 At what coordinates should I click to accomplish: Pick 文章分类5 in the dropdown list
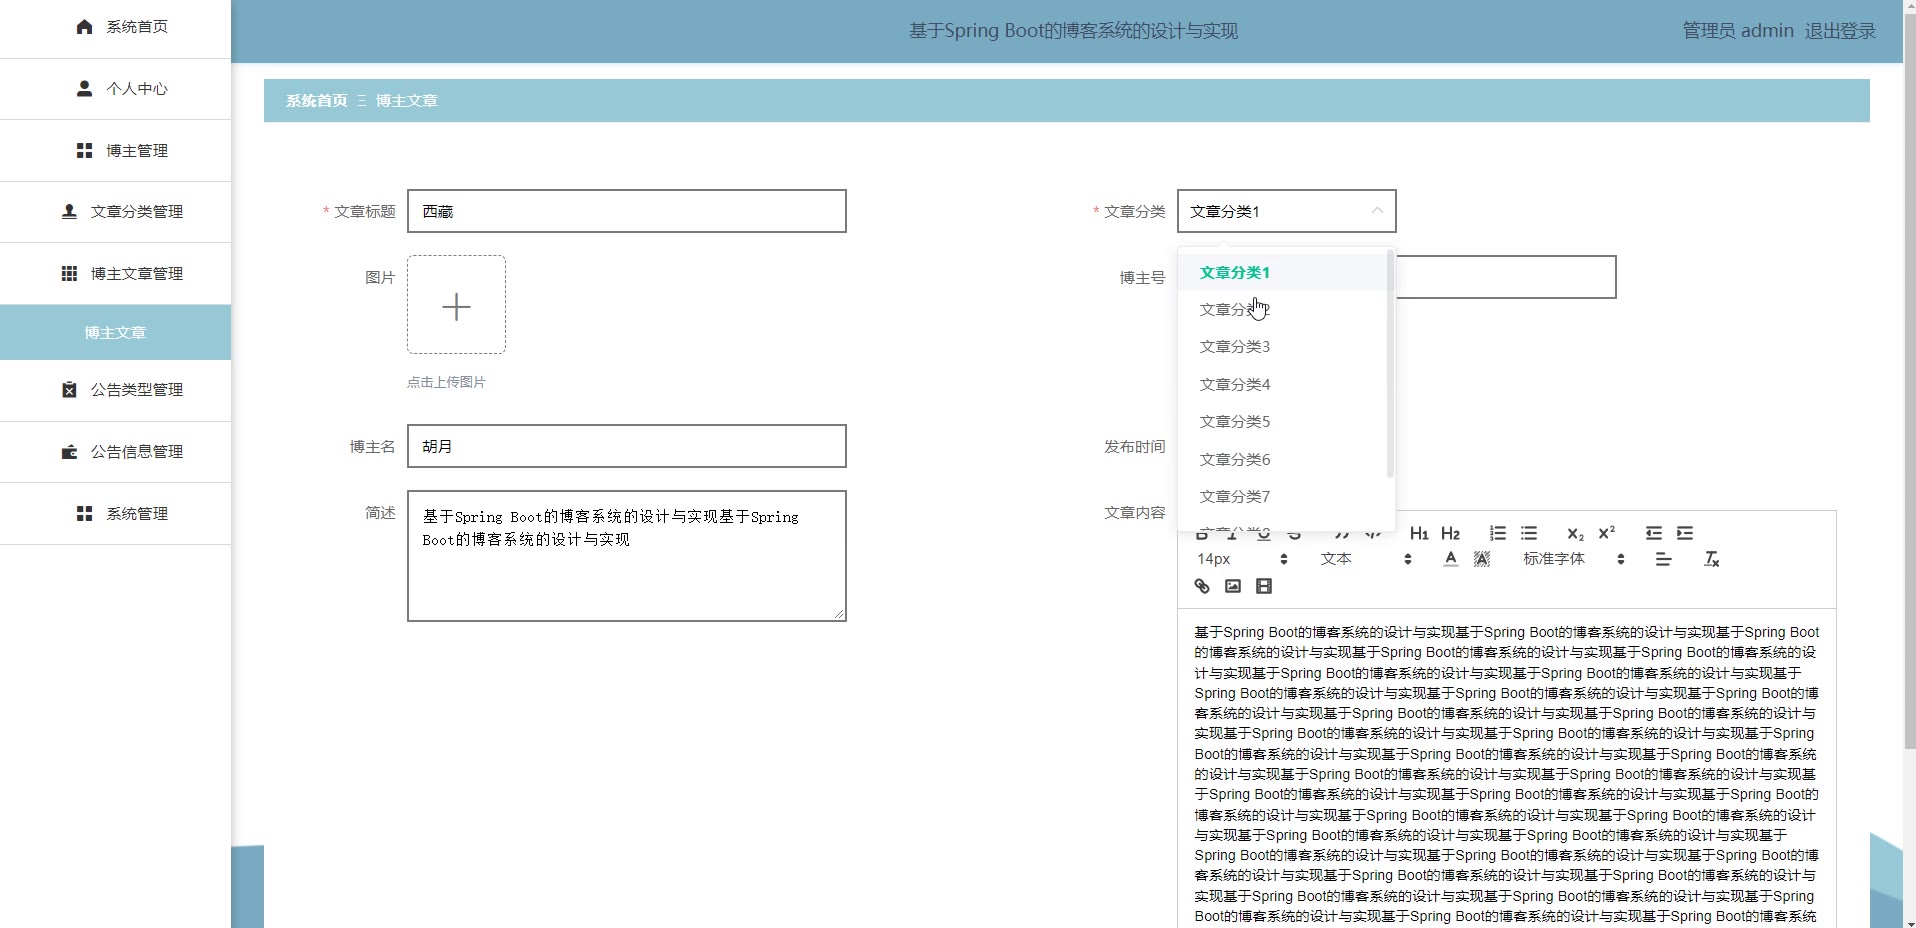1283,422
